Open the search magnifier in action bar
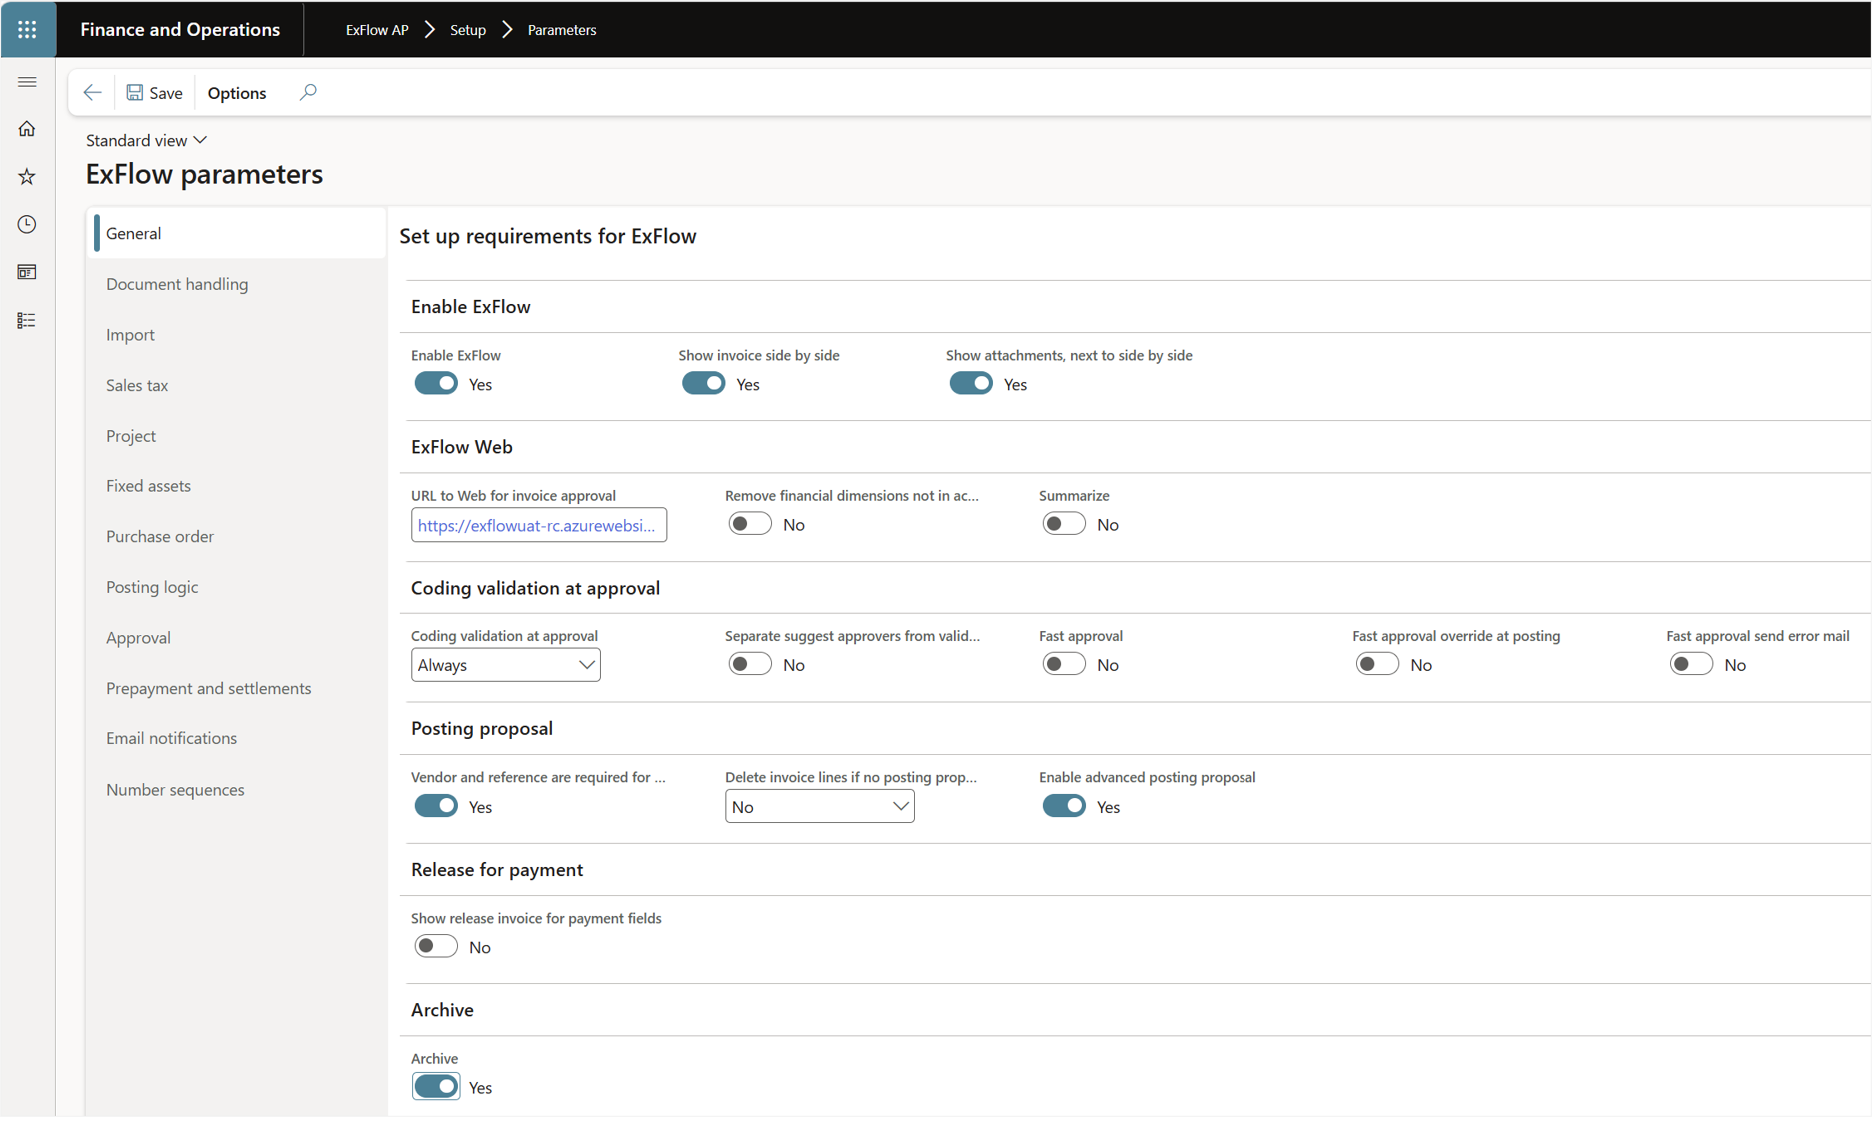This screenshot has height=1121, width=1872. pos(308,93)
